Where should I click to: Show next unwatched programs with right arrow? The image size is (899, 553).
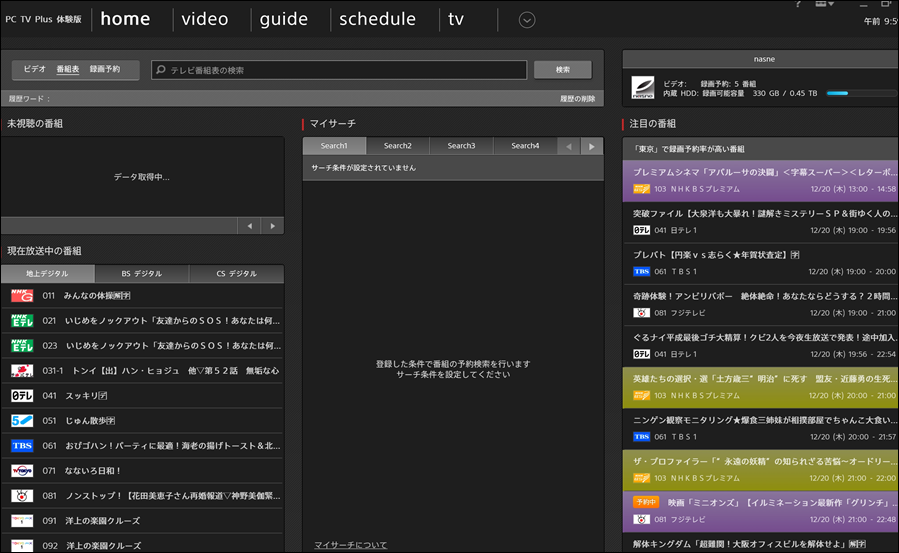tap(272, 226)
